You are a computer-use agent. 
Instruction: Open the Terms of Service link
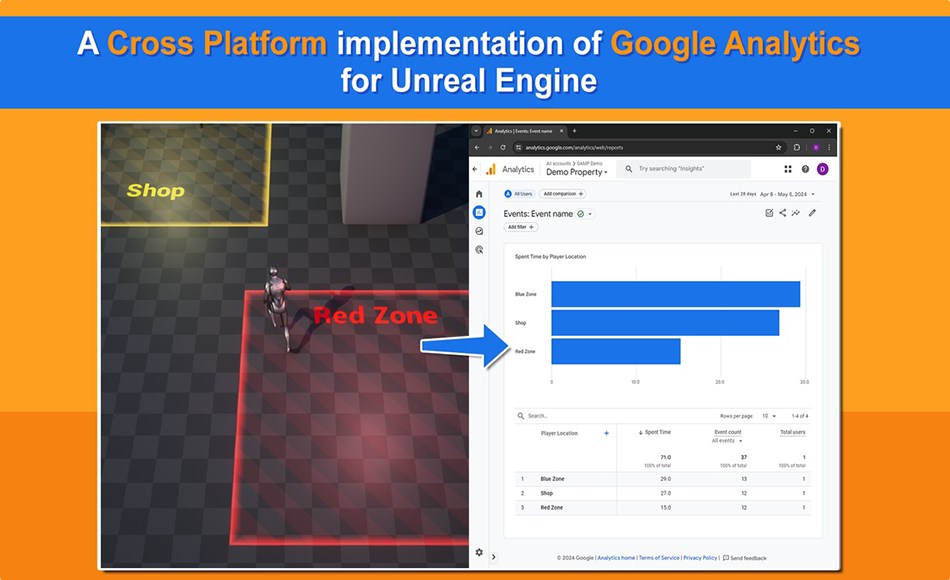(660, 557)
